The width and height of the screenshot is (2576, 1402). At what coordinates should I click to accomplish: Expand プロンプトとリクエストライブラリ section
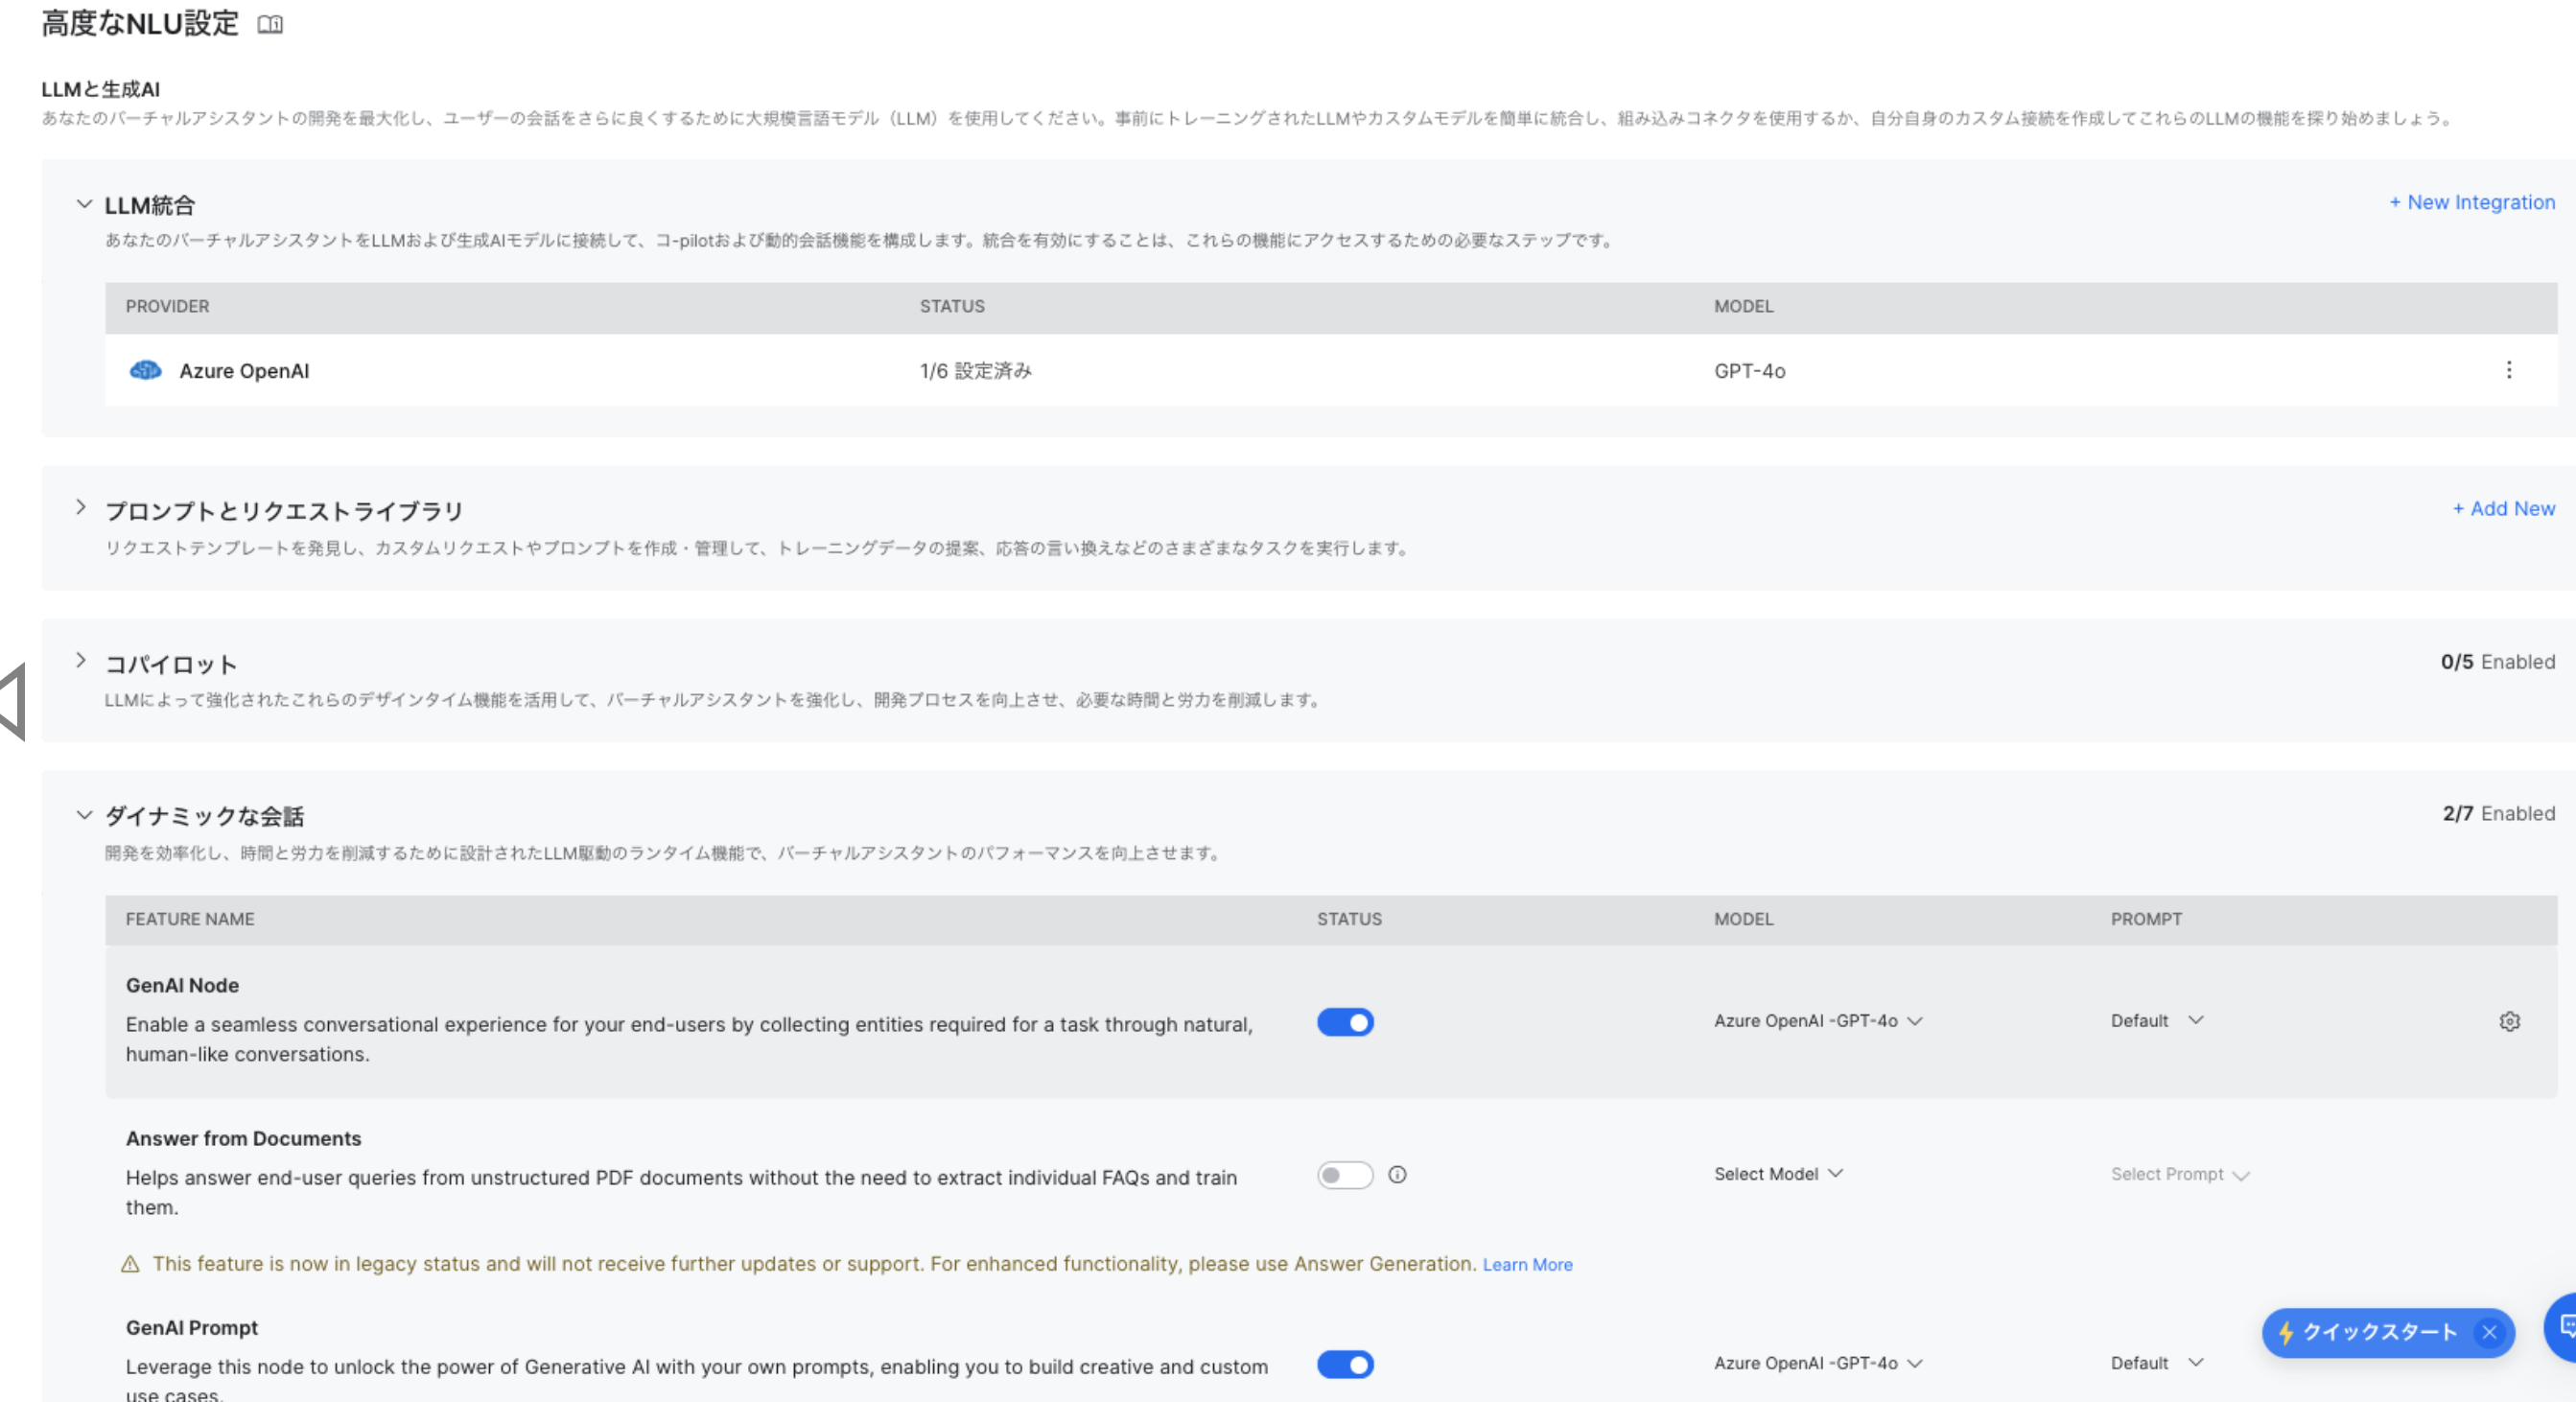82,508
